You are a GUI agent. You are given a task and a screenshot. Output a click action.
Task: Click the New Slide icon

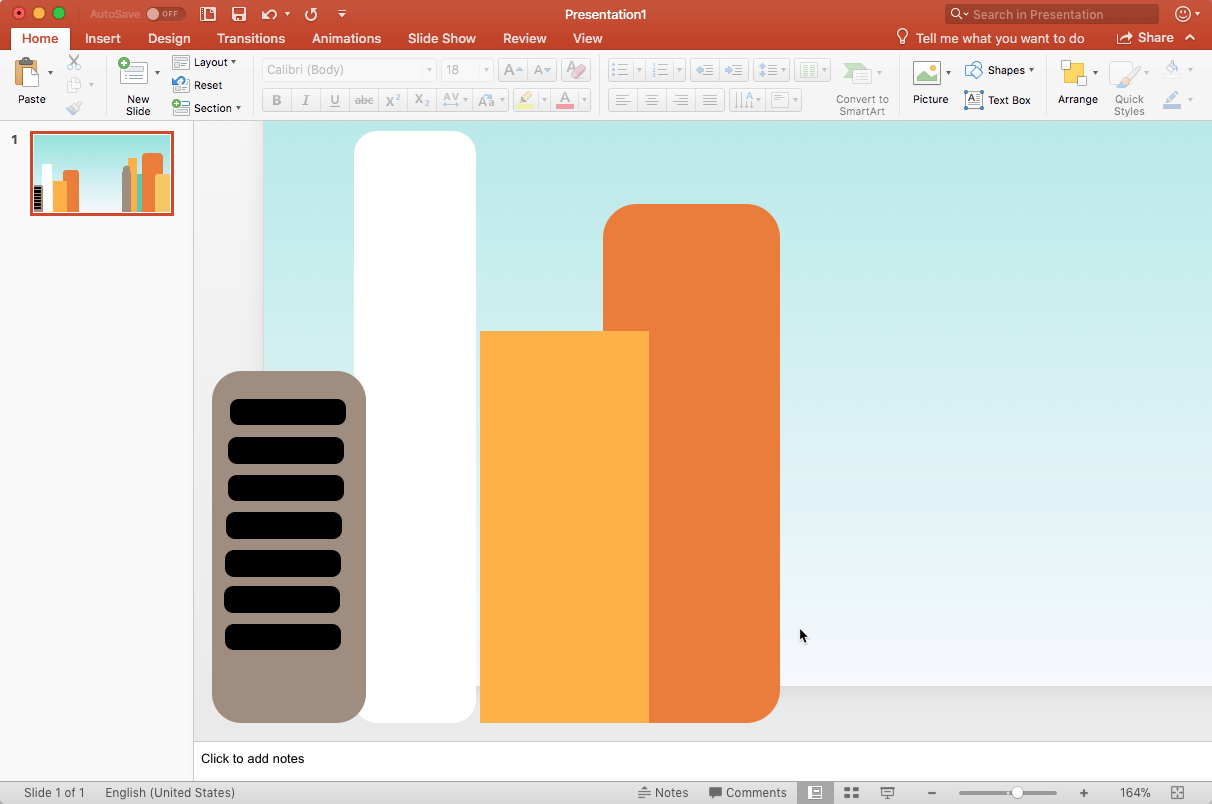(x=133, y=73)
